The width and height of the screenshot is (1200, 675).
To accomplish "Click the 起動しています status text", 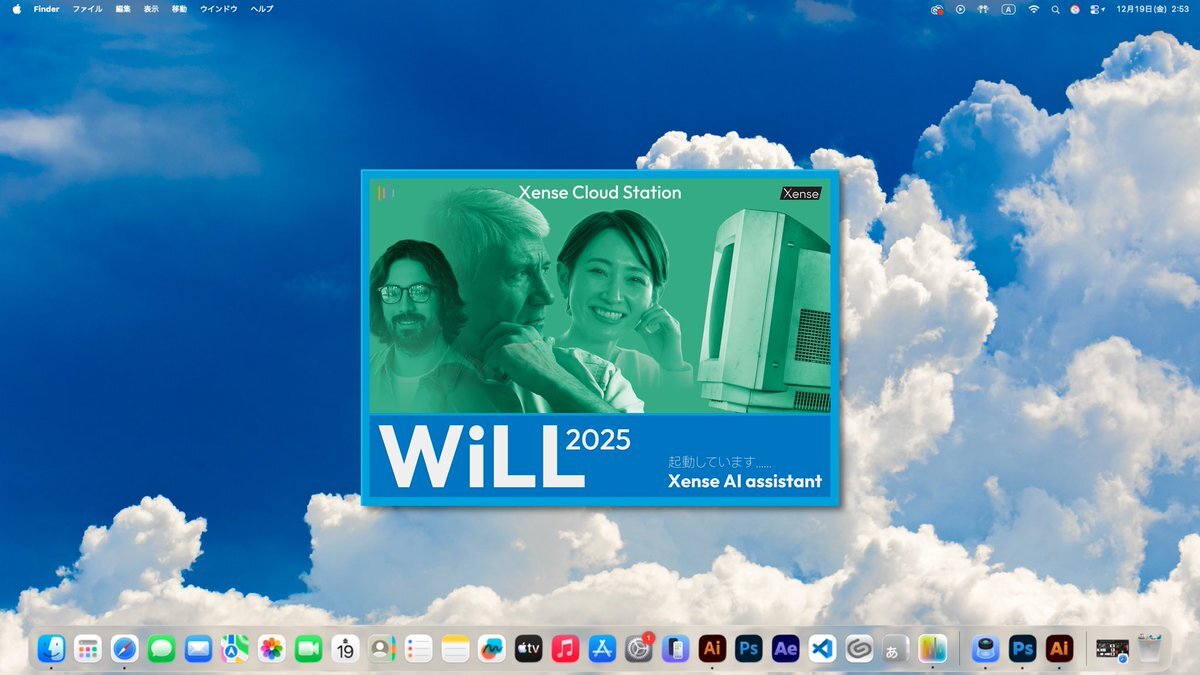I will [x=720, y=462].
